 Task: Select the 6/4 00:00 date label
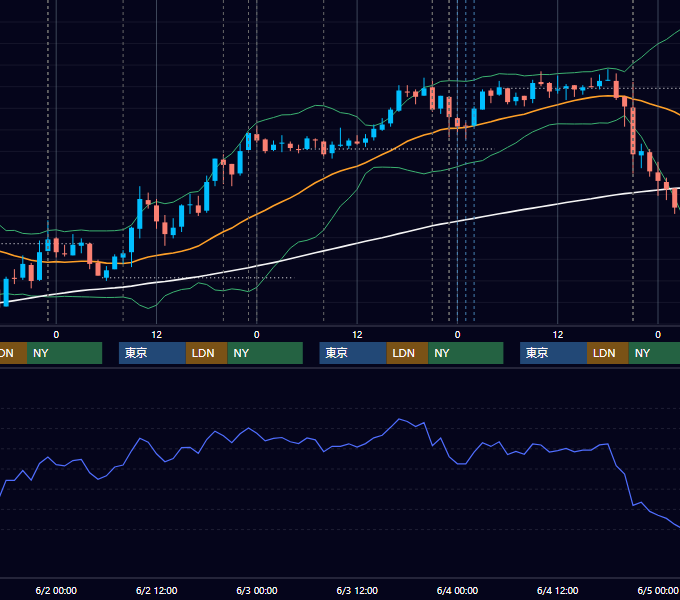click(x=458, y=590)
